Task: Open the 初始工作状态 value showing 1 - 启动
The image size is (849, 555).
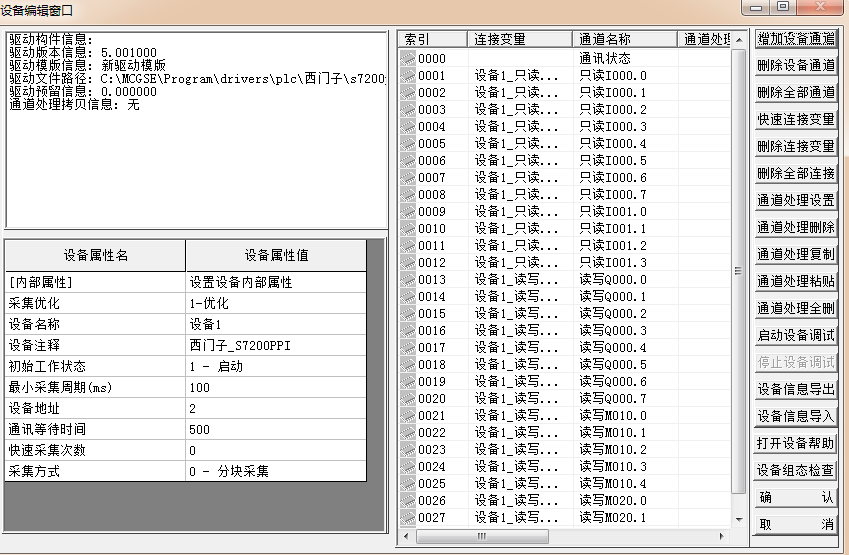Action: click(x=275, y=366)
